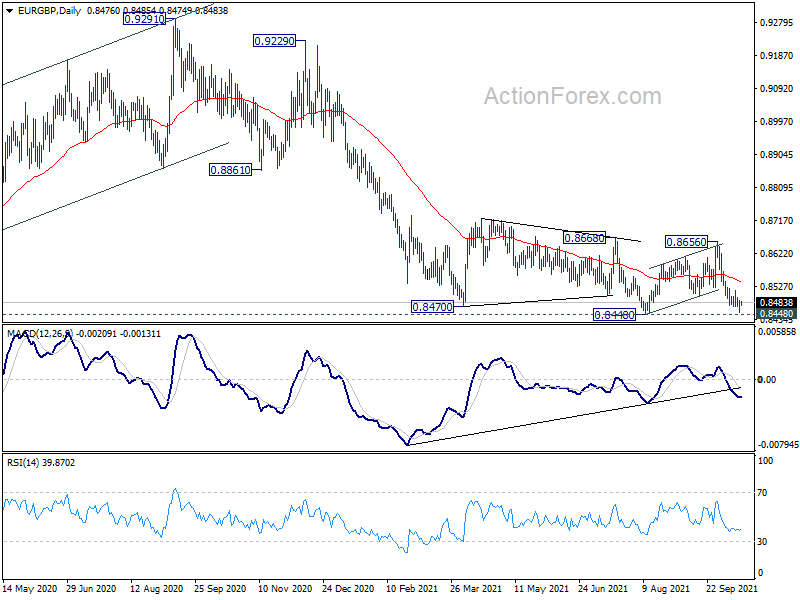The image size is (800, 600).
Task: Click the RSI(14) 39.8702 indicator label
Action: click(41, 463)
